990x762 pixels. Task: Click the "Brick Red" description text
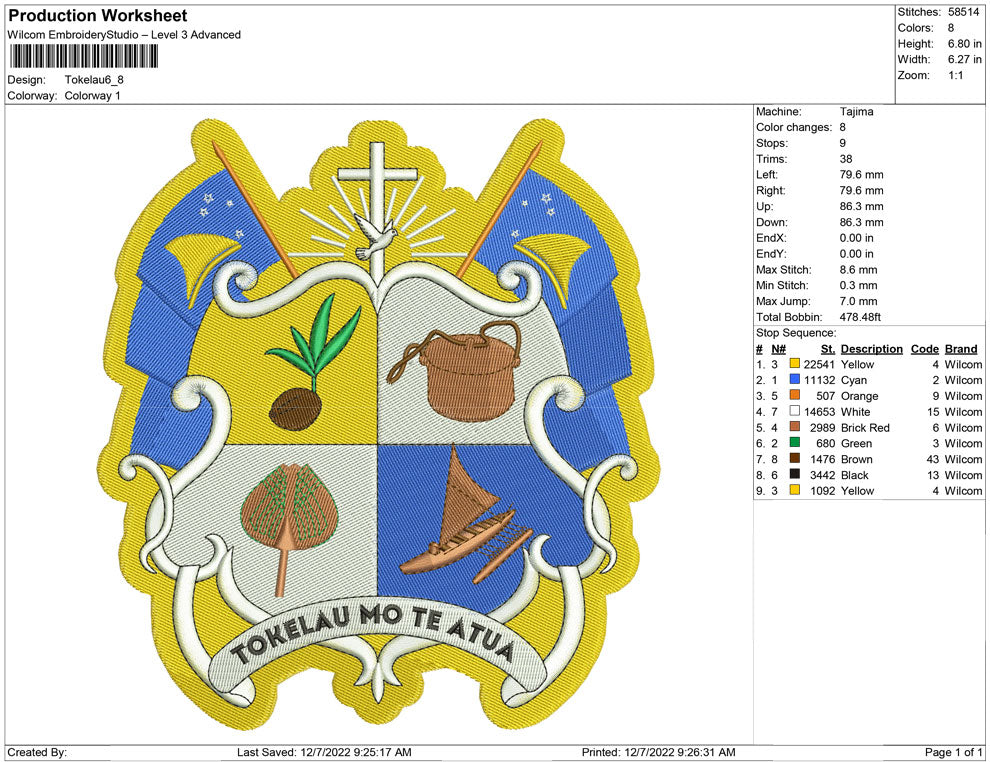click(865, 427)
